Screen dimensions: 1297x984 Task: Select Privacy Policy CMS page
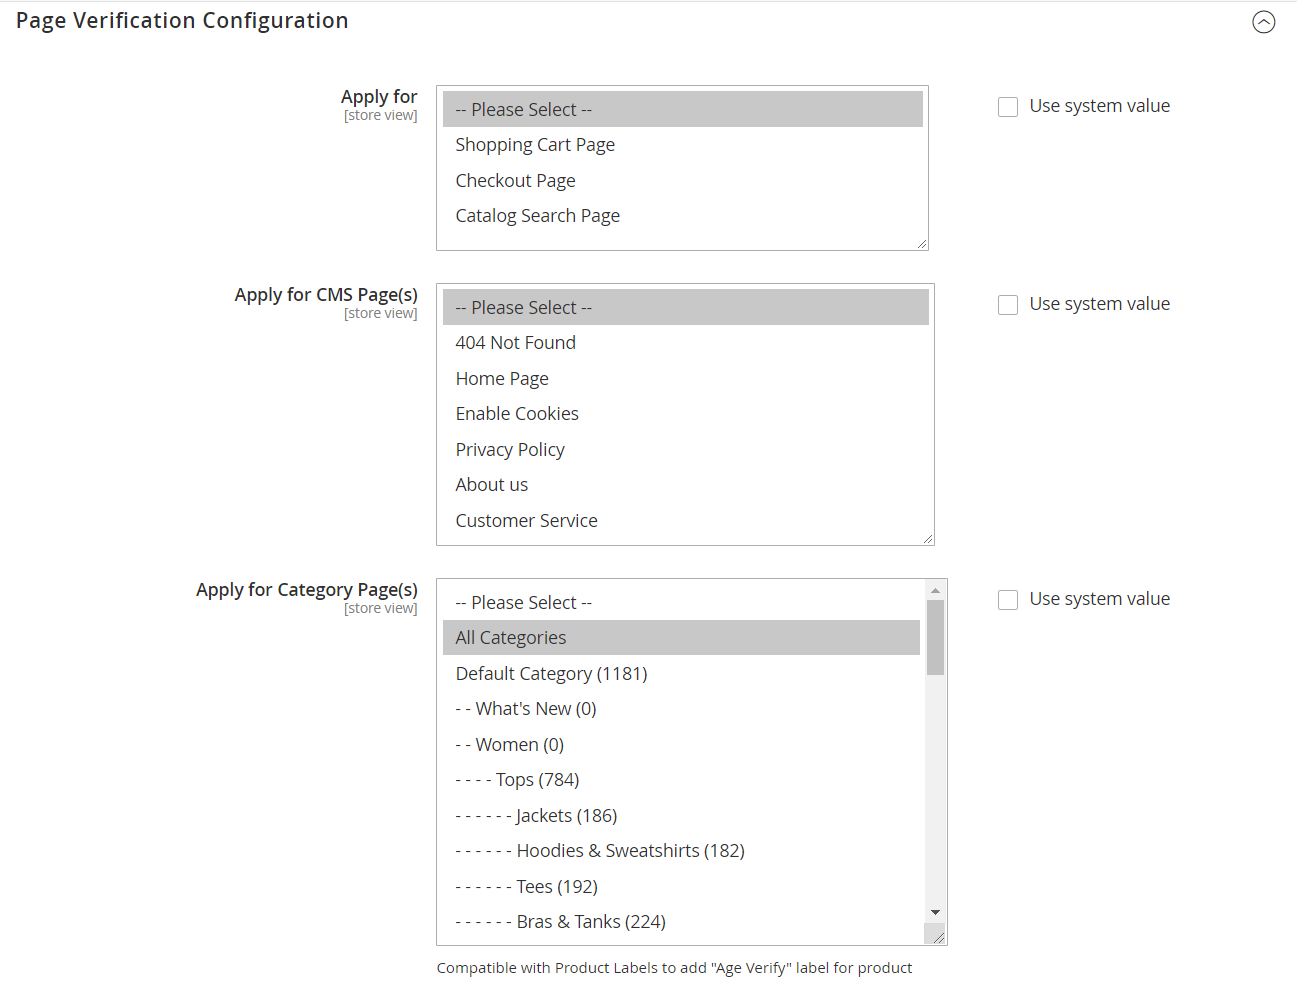[510, 450]
